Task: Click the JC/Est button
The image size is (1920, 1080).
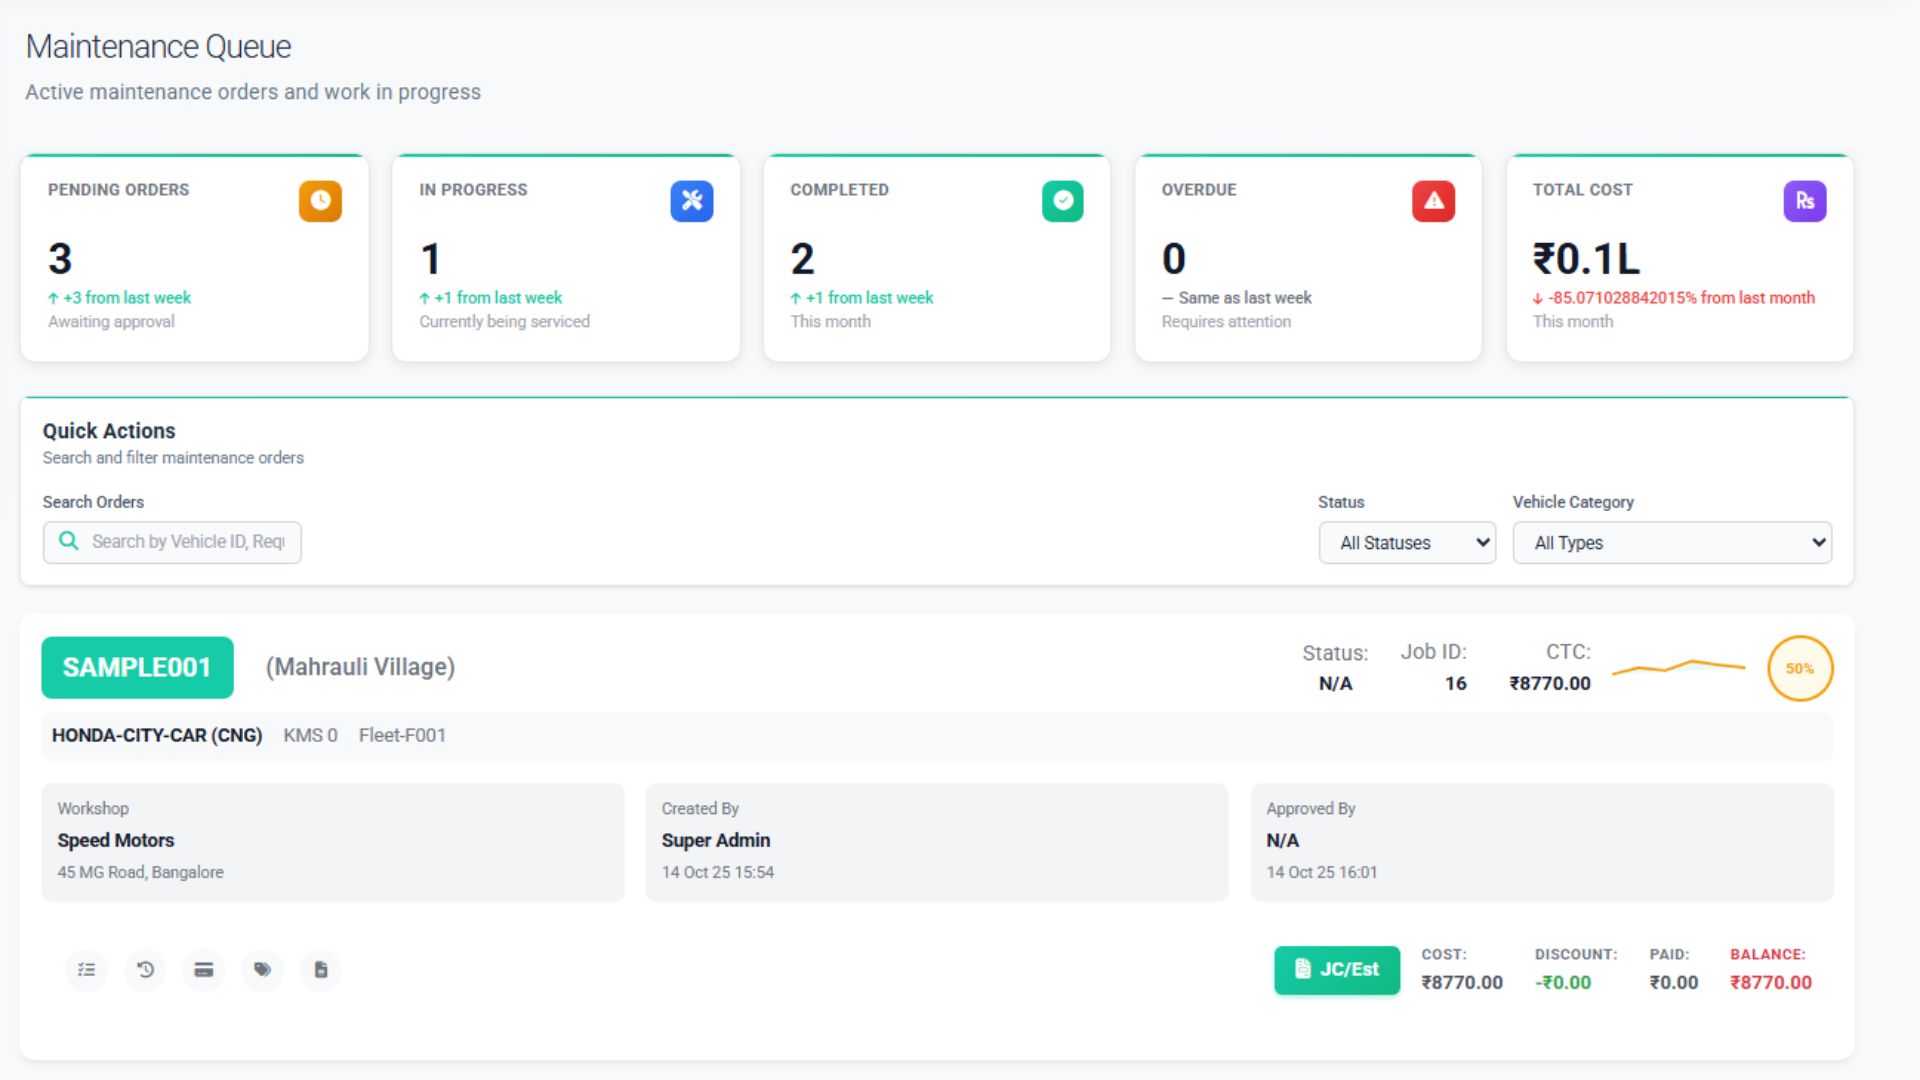Action: pos(1337,970)
